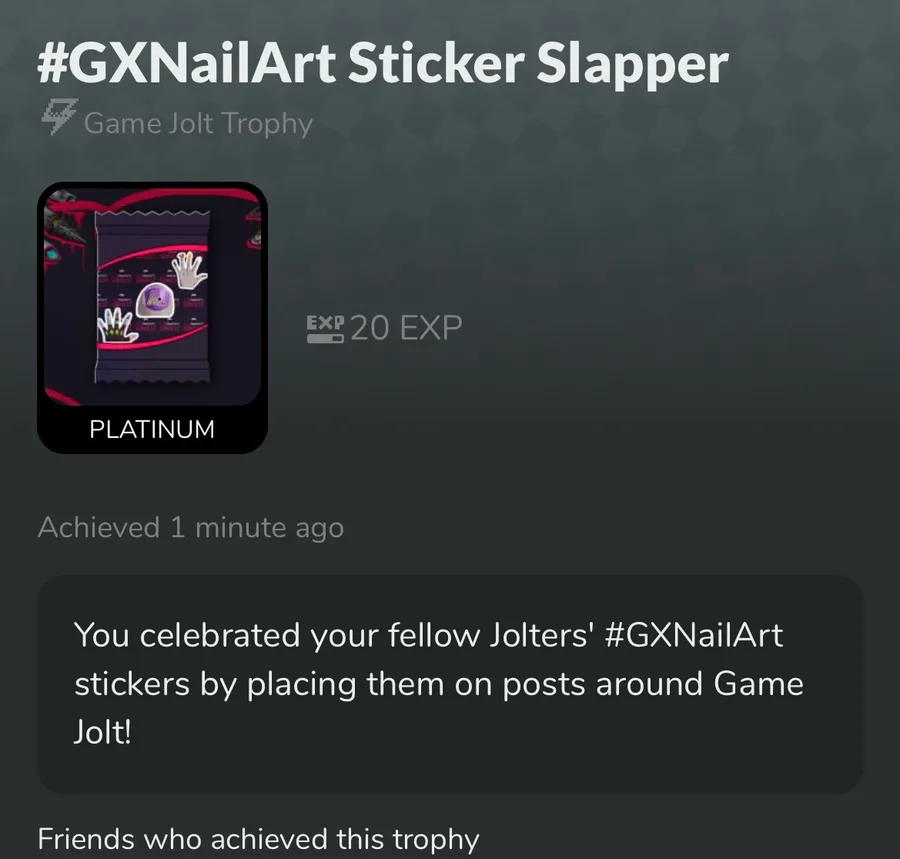Viewport: 900px width, 859px height.
Task: Click the zigzag top edge of sticker pack
Action: point(153,213)
